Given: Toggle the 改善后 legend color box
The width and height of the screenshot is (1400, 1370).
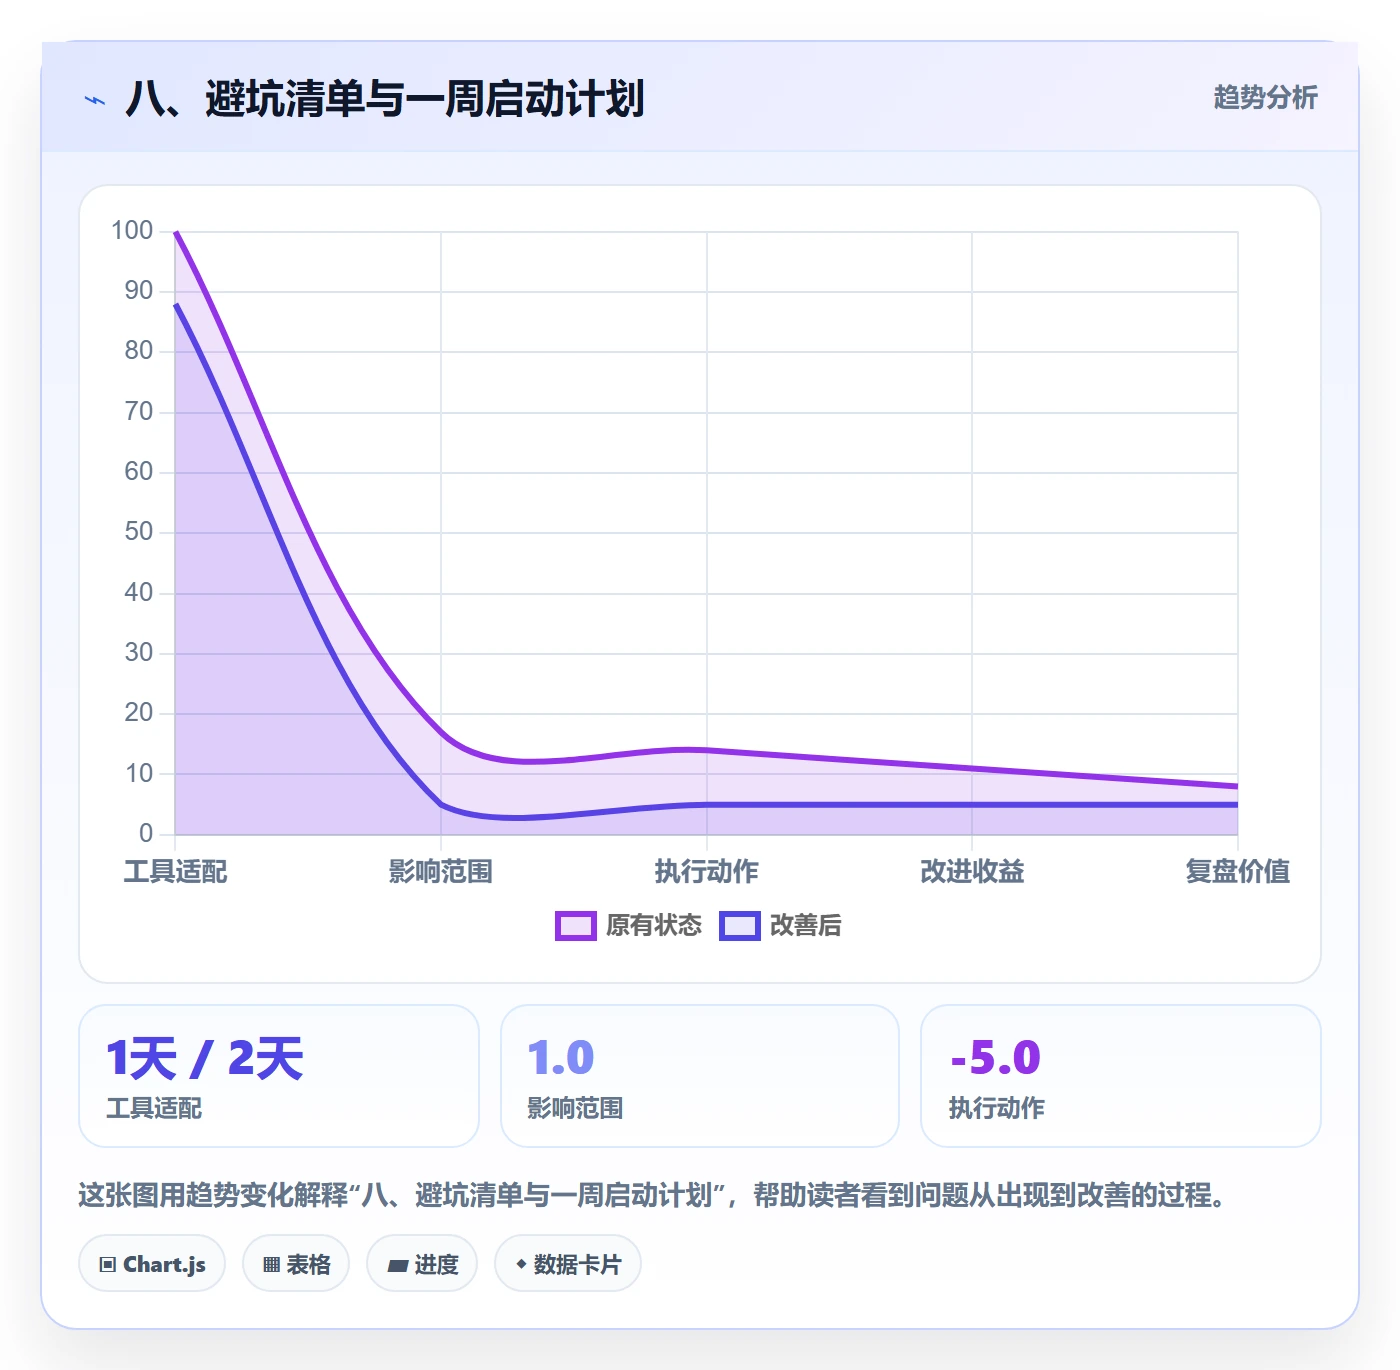Looking at the screenshot, I should pyautogui.click(x=740, y=926).
